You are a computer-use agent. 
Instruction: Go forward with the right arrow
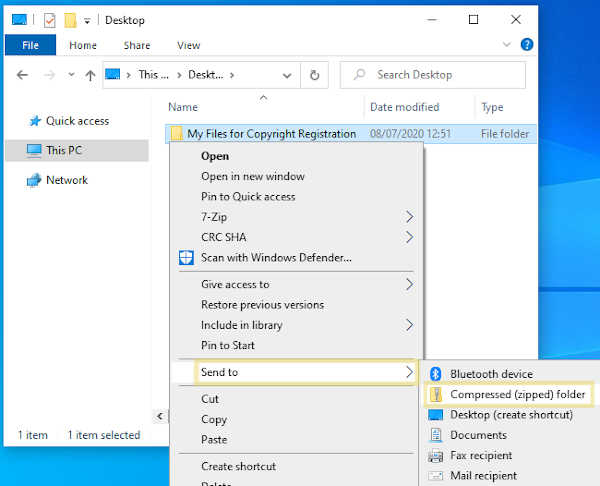pyautogui.click(x=49, y=75)
